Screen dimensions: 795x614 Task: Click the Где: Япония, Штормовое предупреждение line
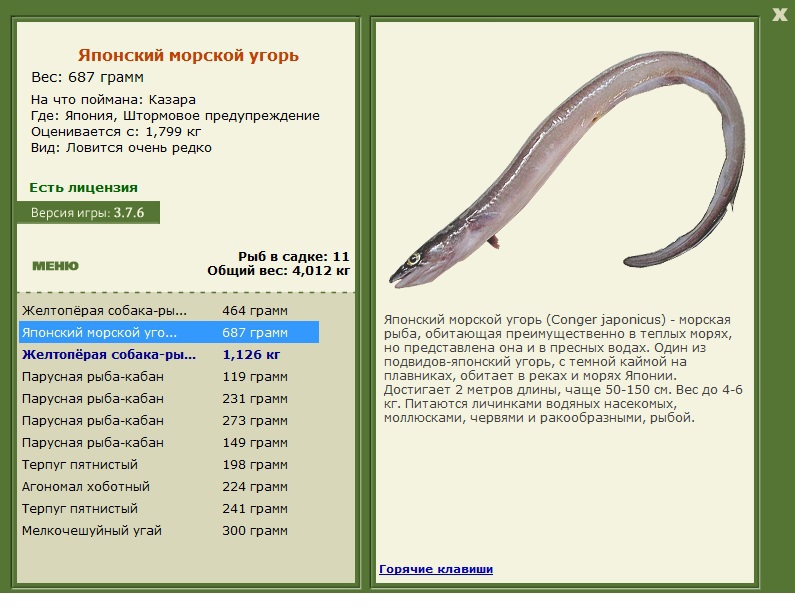[x=175, y=116]
